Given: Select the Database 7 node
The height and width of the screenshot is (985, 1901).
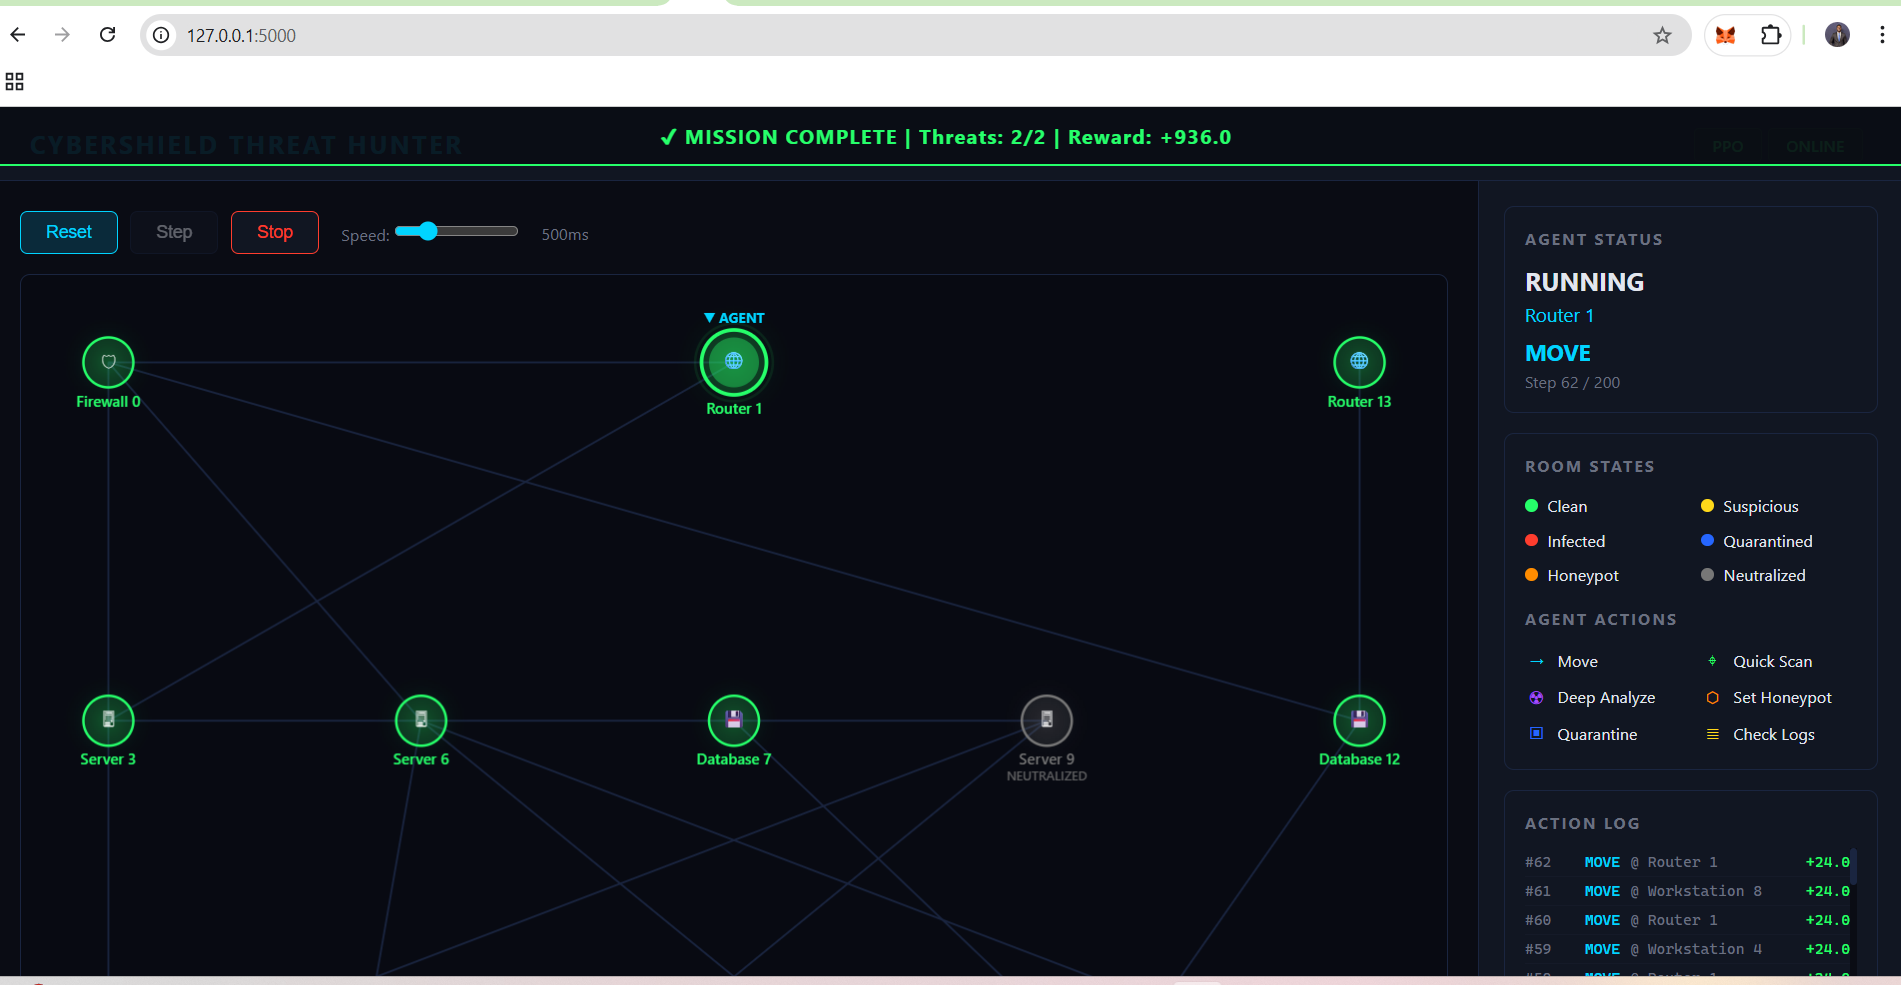Looking at the screenshot, I should click(x=734, y=720).
